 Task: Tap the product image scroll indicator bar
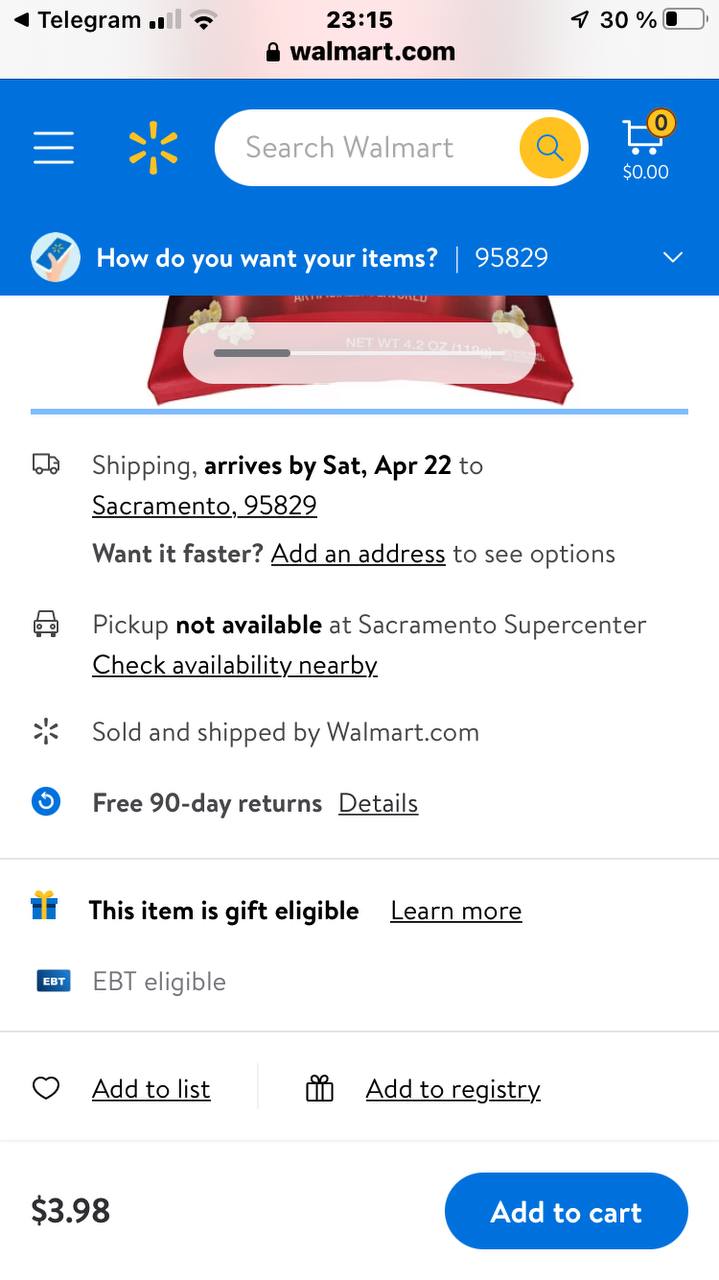pos(360,353)
